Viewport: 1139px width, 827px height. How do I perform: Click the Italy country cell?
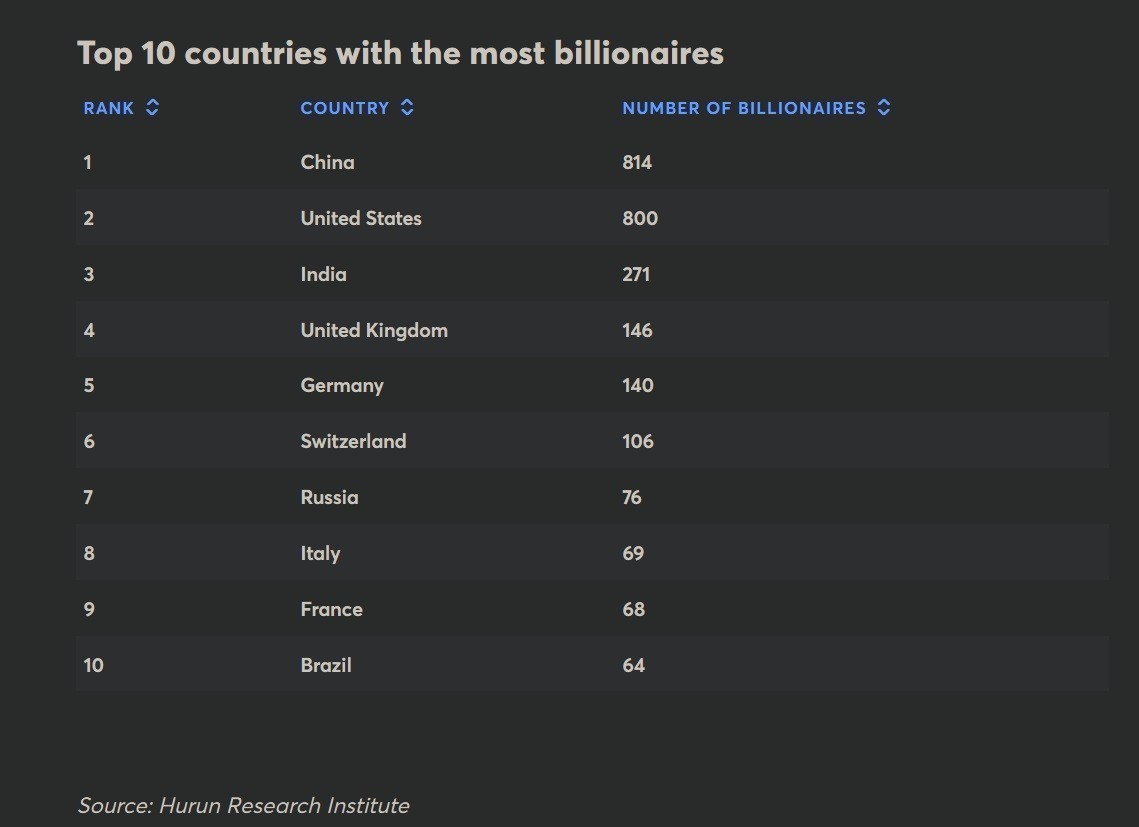coord(320,553)
